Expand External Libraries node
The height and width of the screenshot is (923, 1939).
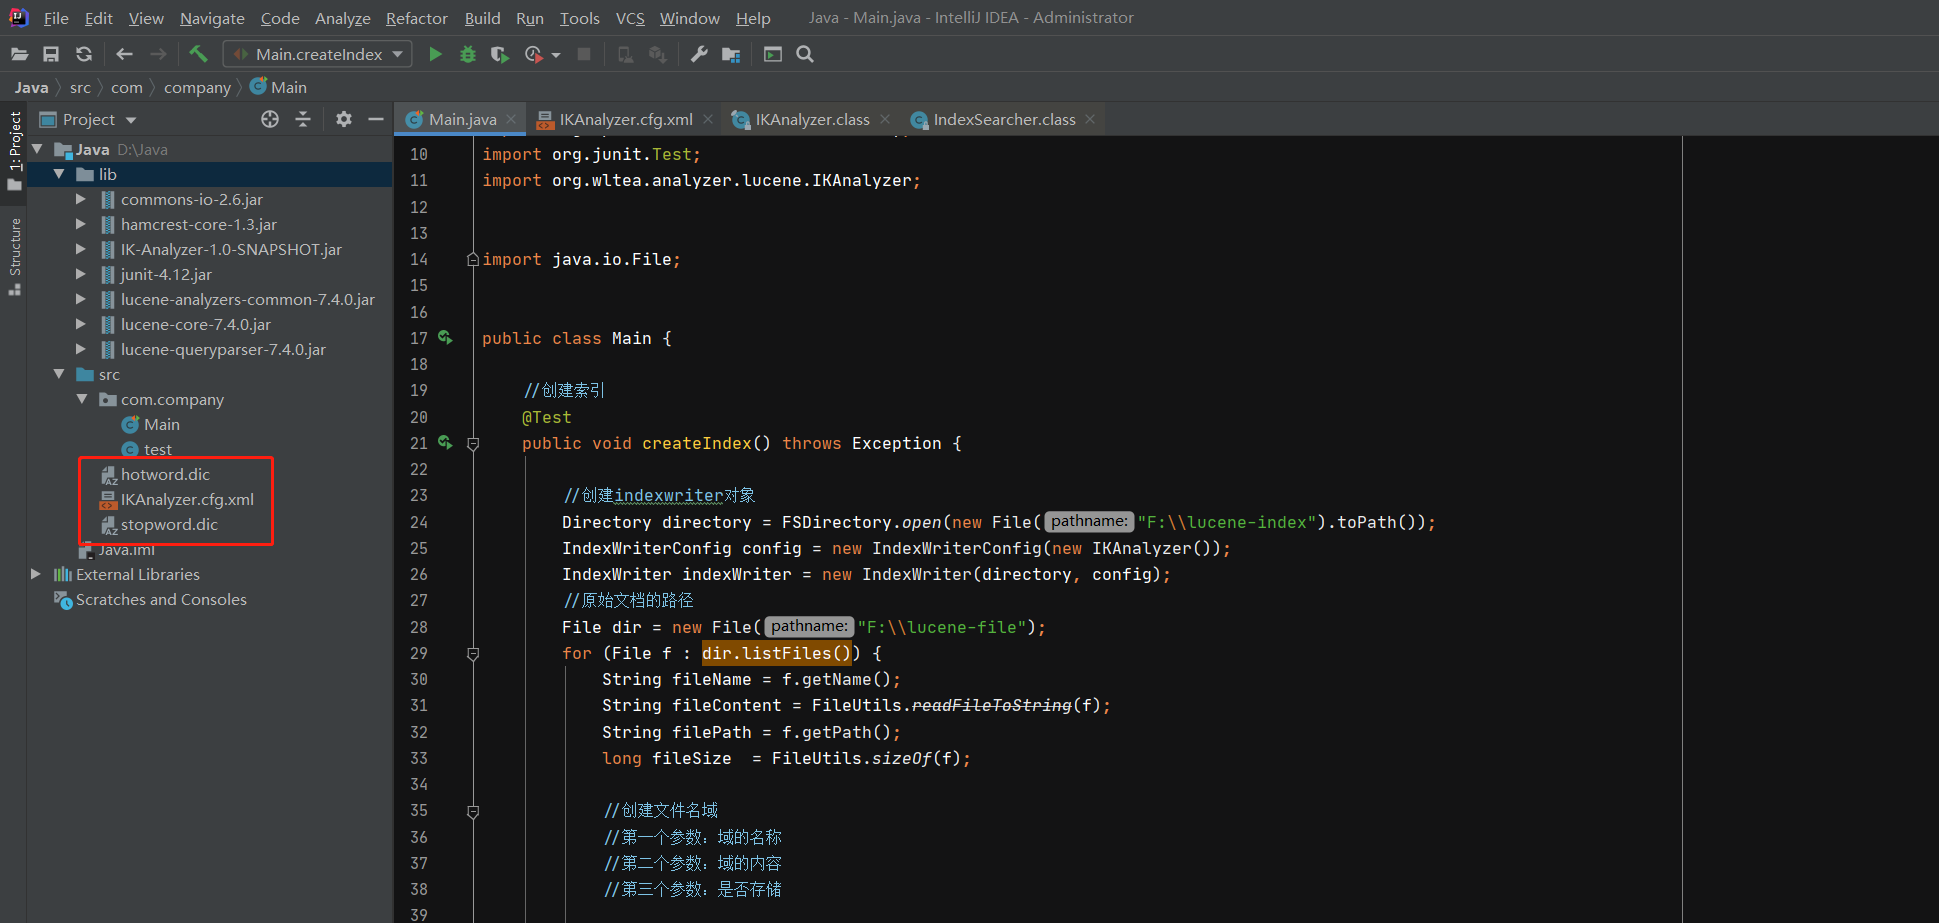(36, 574)
